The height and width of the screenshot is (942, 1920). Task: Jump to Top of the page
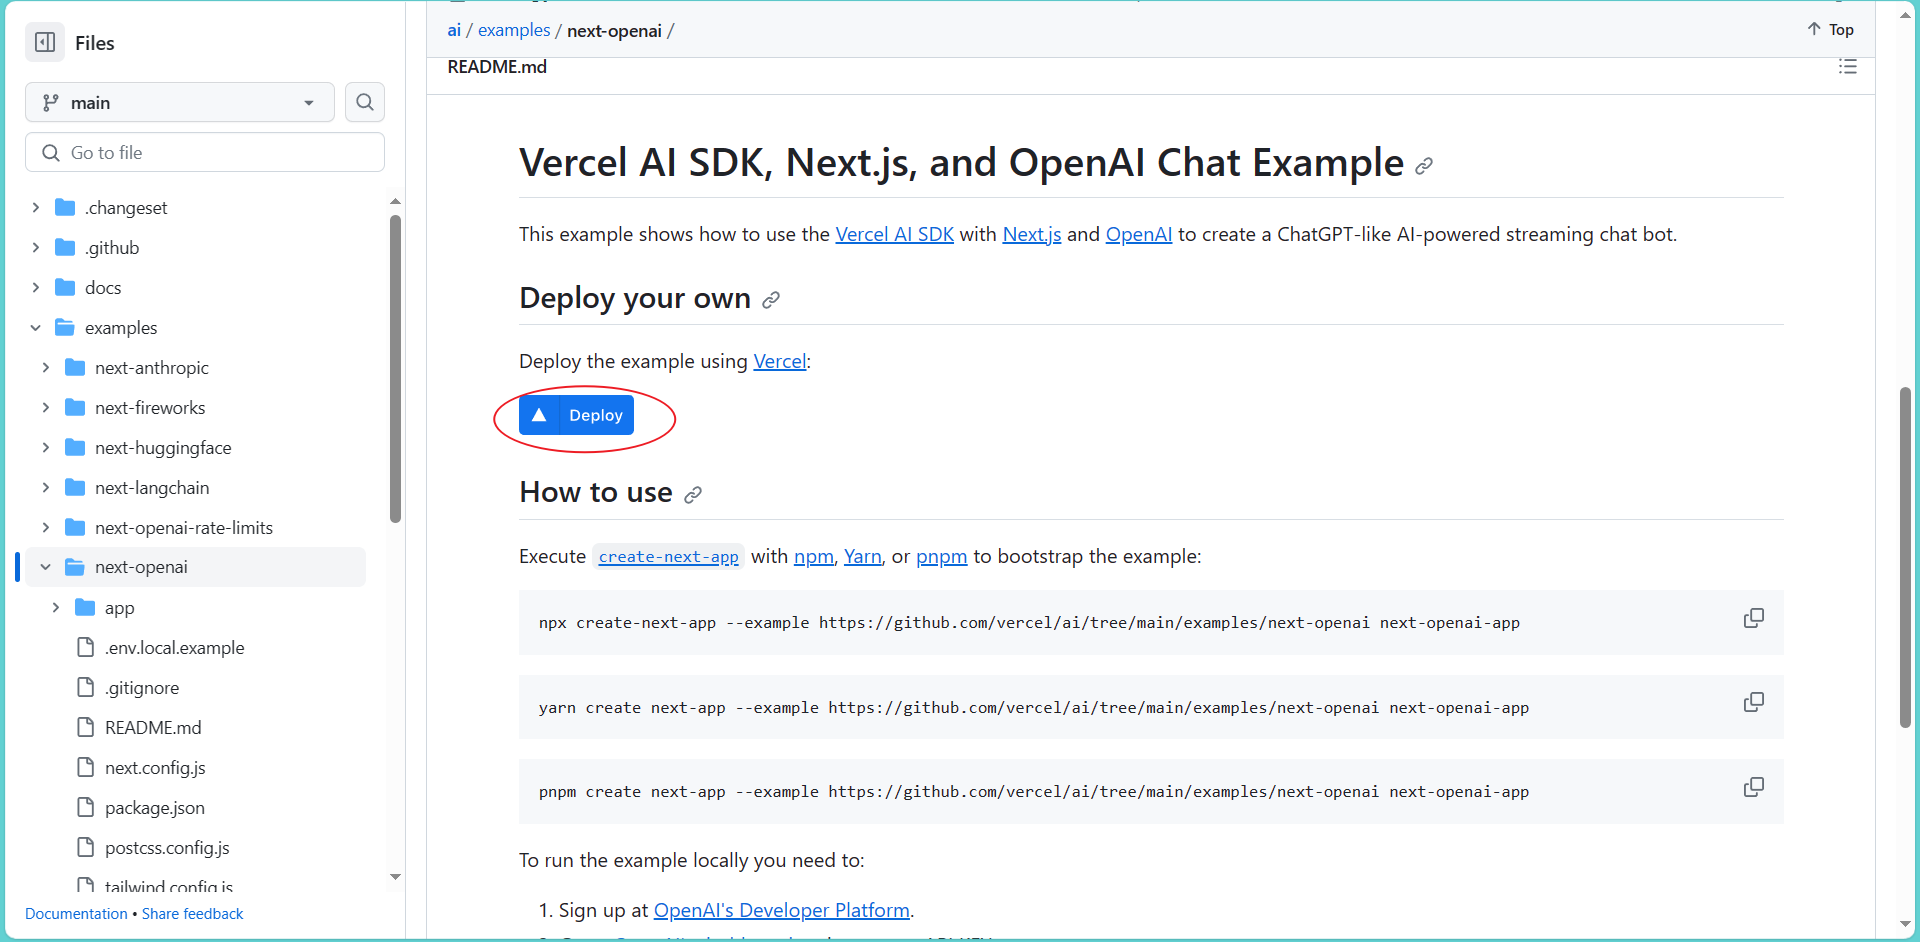1831,30
